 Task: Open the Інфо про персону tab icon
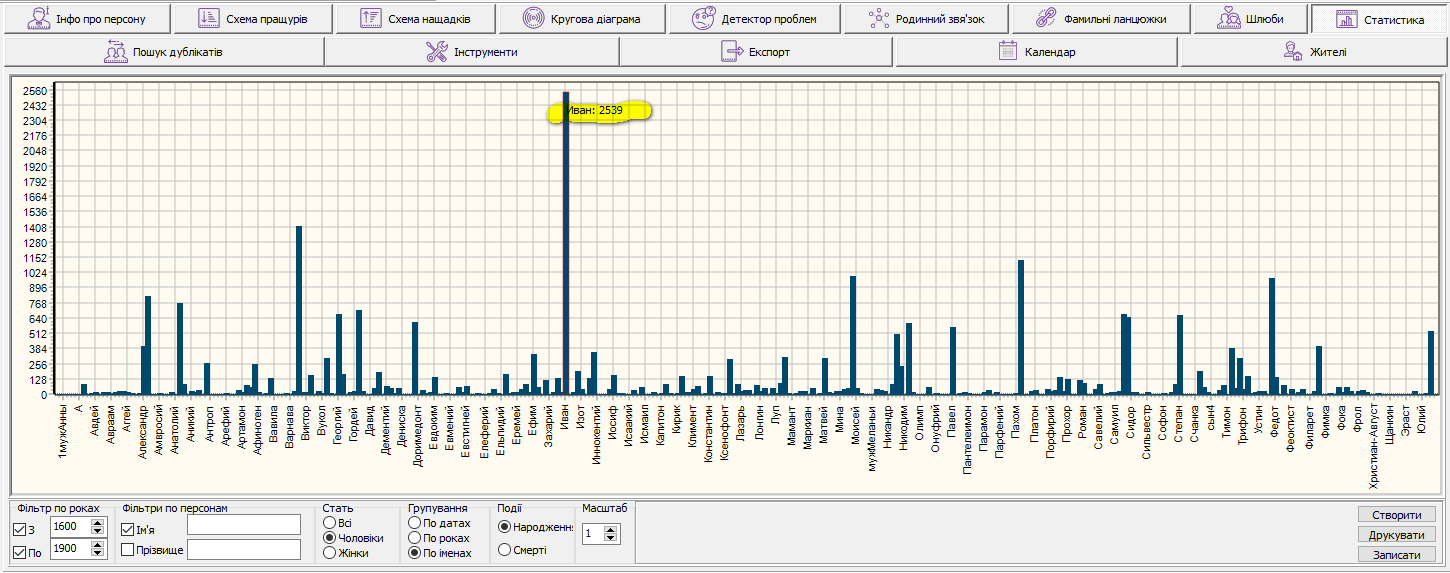39,19
